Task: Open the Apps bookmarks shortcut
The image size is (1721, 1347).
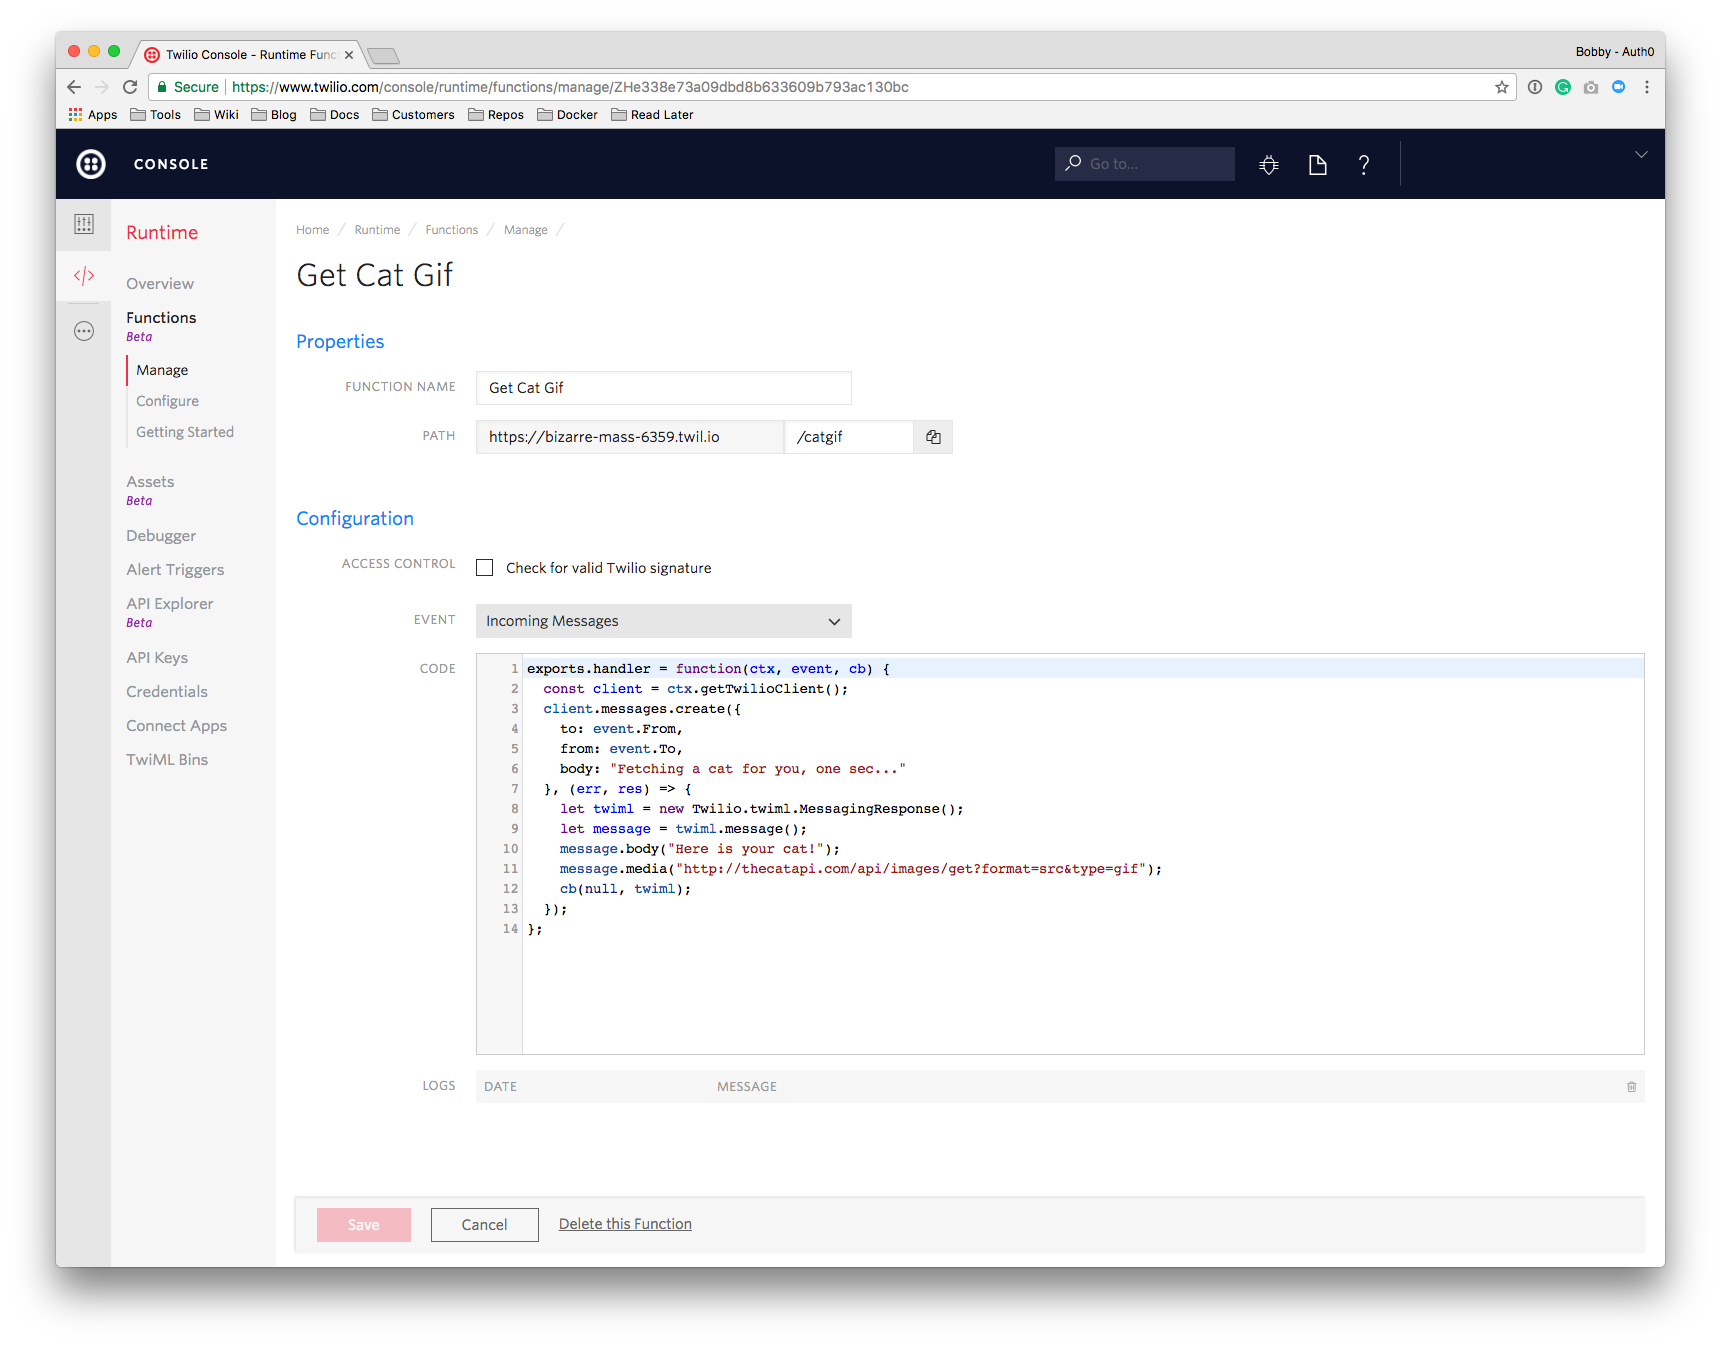Action: tap(93, 115)
